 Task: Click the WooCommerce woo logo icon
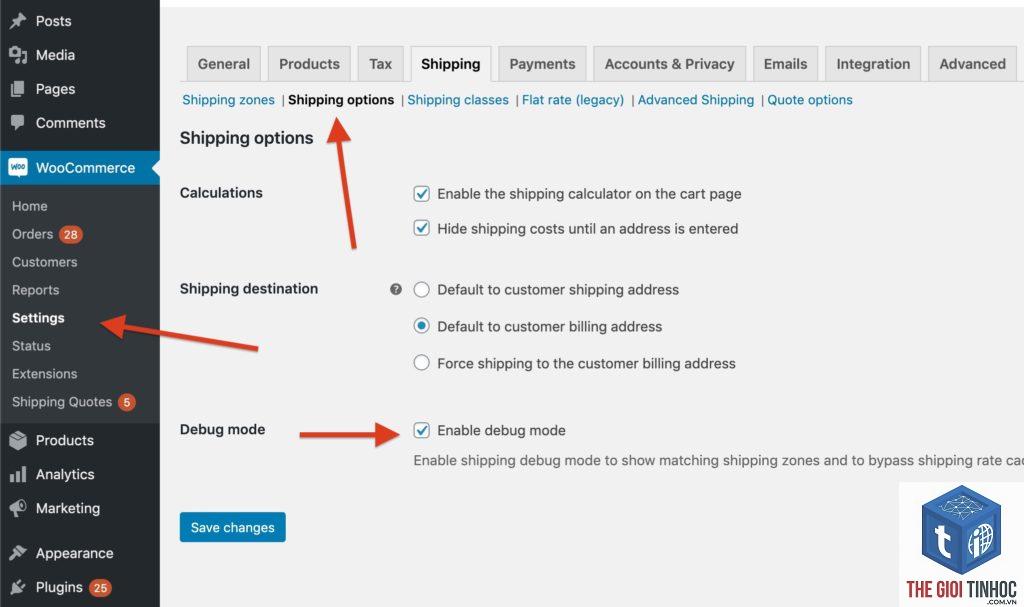18,168
